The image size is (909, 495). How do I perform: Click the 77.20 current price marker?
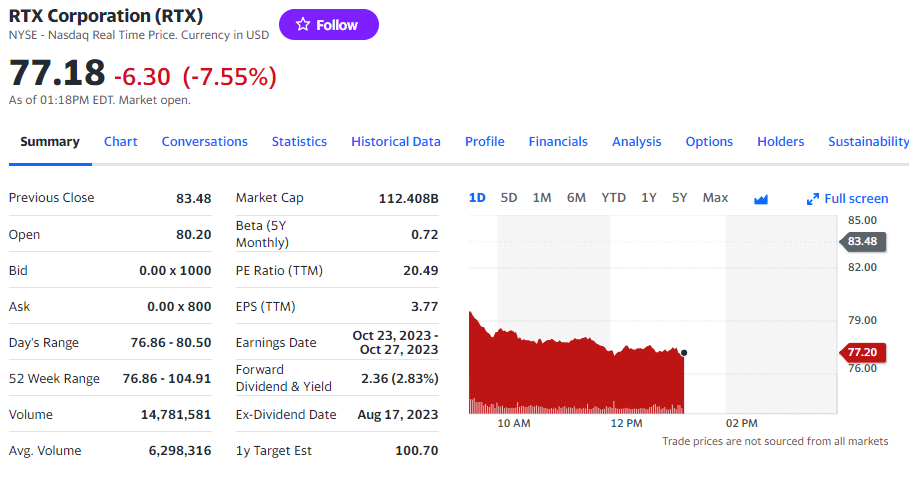point(861,352)
